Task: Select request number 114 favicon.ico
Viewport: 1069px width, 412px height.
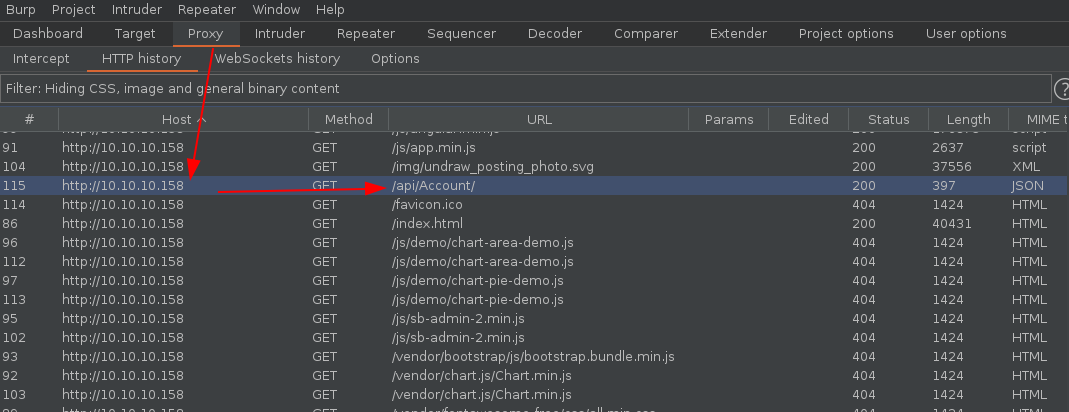Action: click(427, 204)
